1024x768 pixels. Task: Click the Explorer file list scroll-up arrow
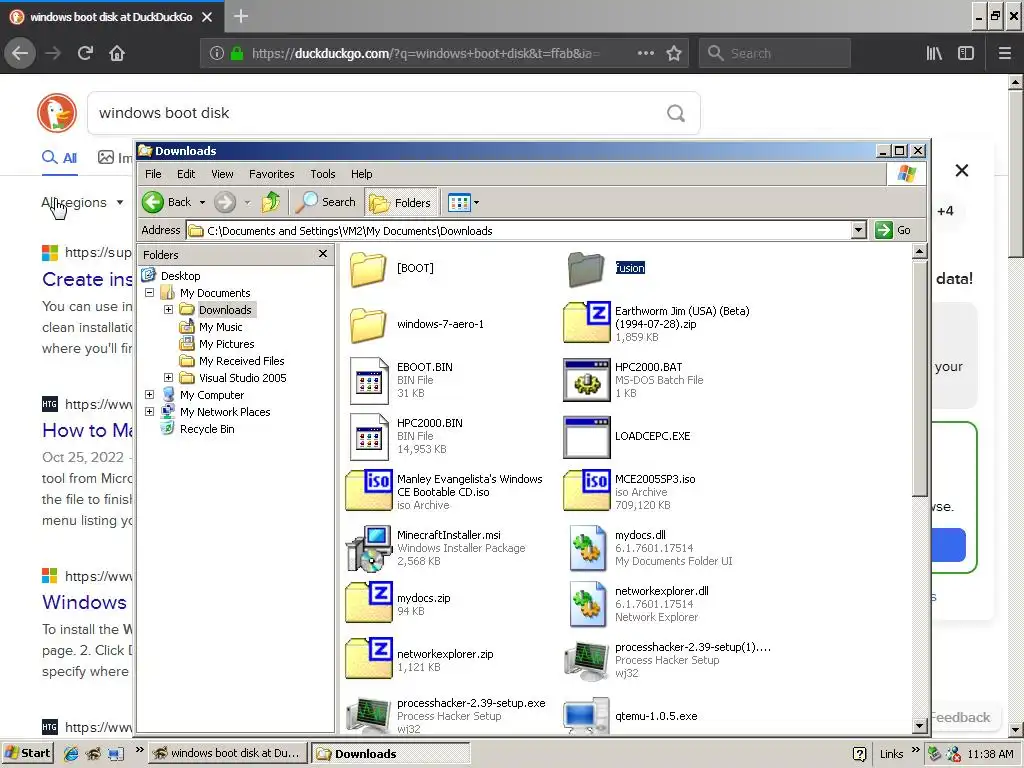point(920,251)
